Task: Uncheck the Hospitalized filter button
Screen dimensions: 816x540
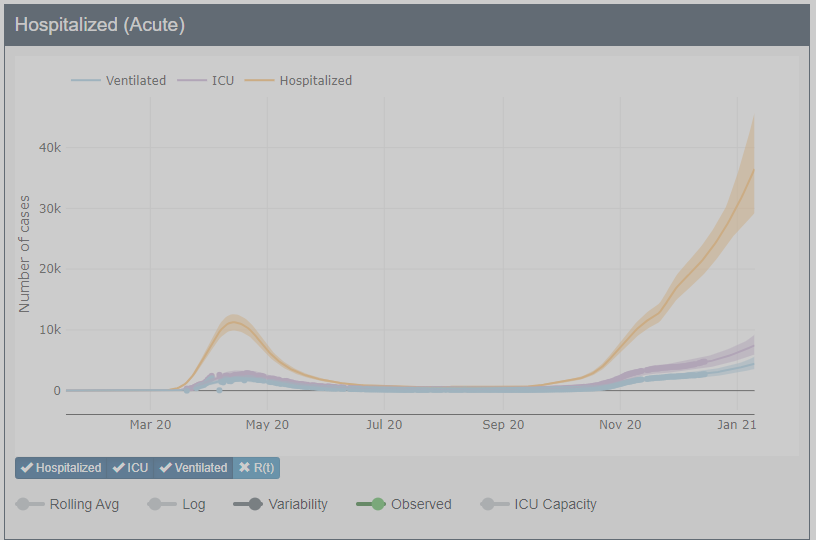Action: click(61, 468)
